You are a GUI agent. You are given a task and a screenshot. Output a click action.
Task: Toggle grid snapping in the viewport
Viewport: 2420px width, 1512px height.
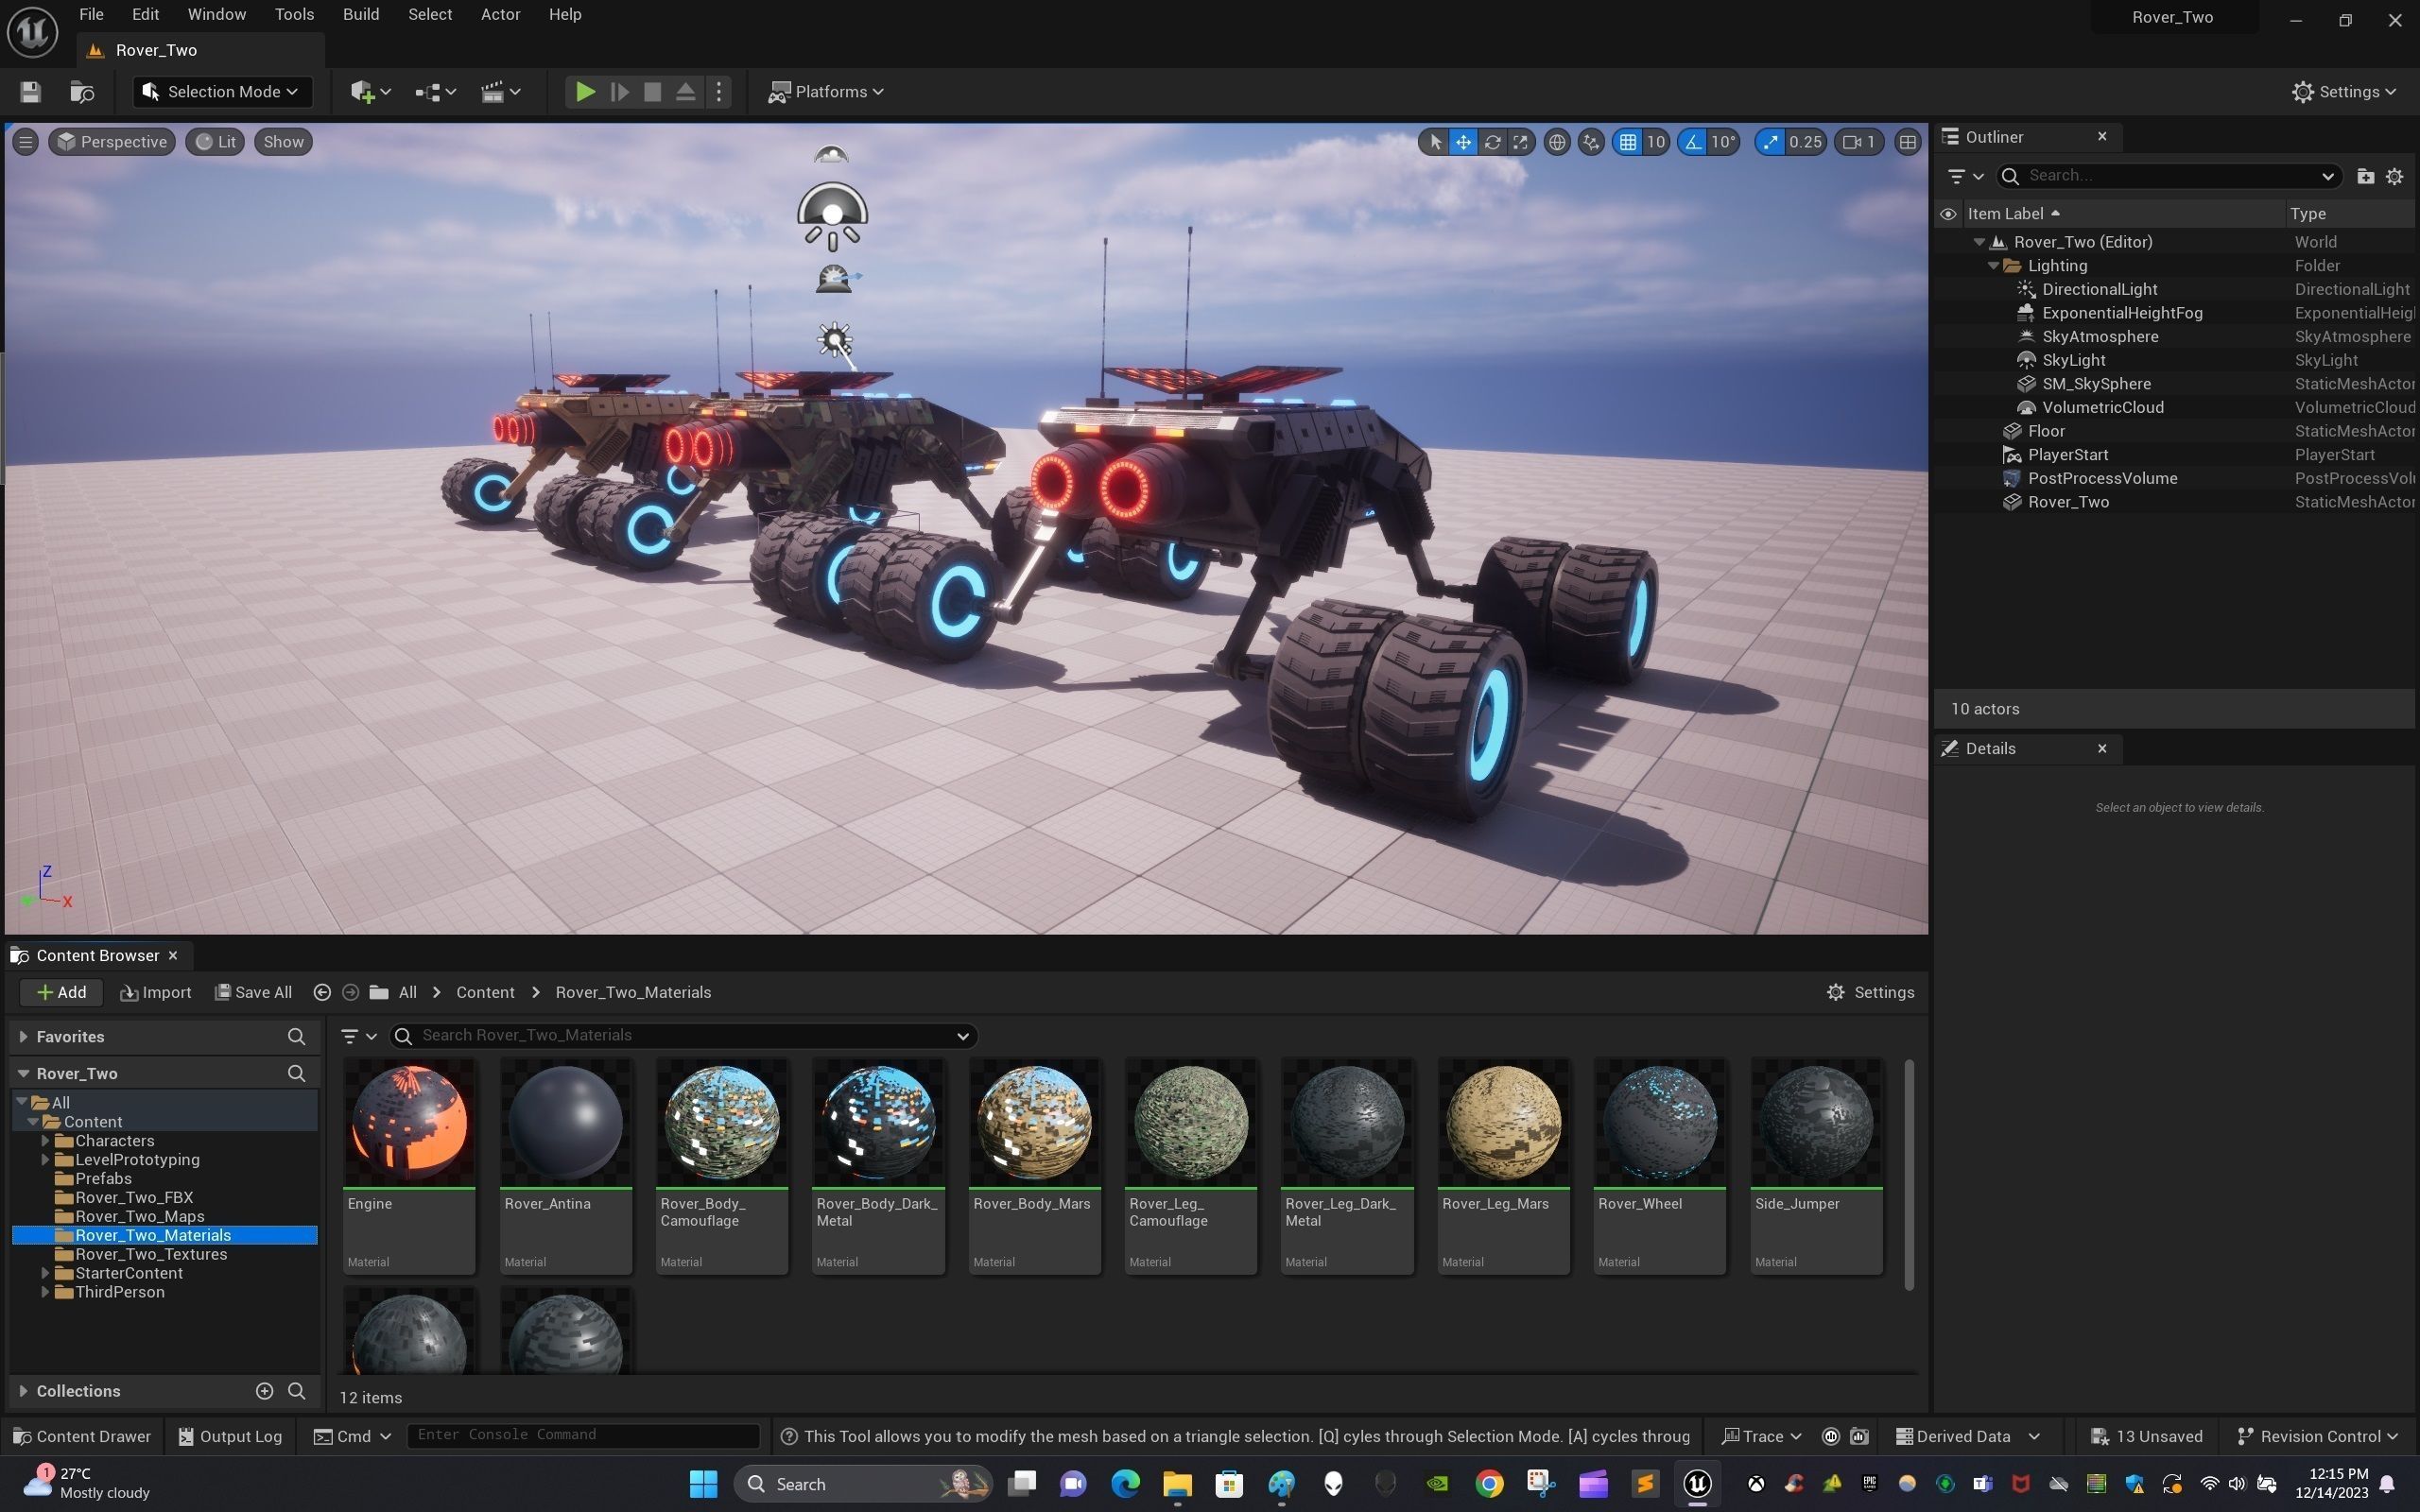(x=1628, y=142)
